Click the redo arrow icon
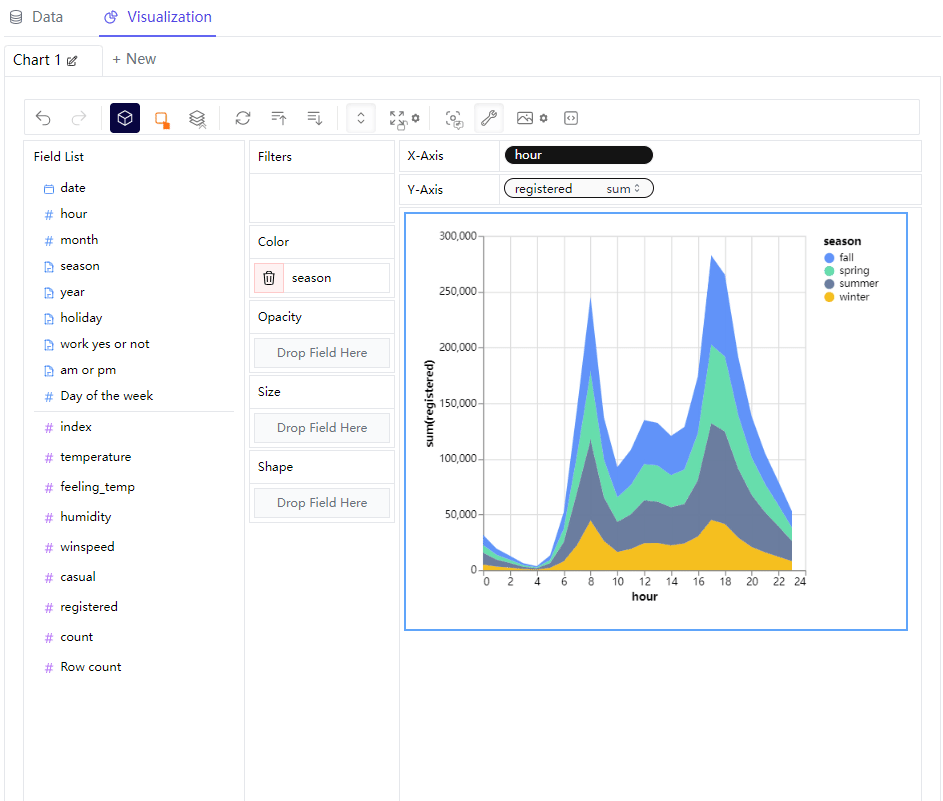943x801 pixels. click(x=79, y=118)
